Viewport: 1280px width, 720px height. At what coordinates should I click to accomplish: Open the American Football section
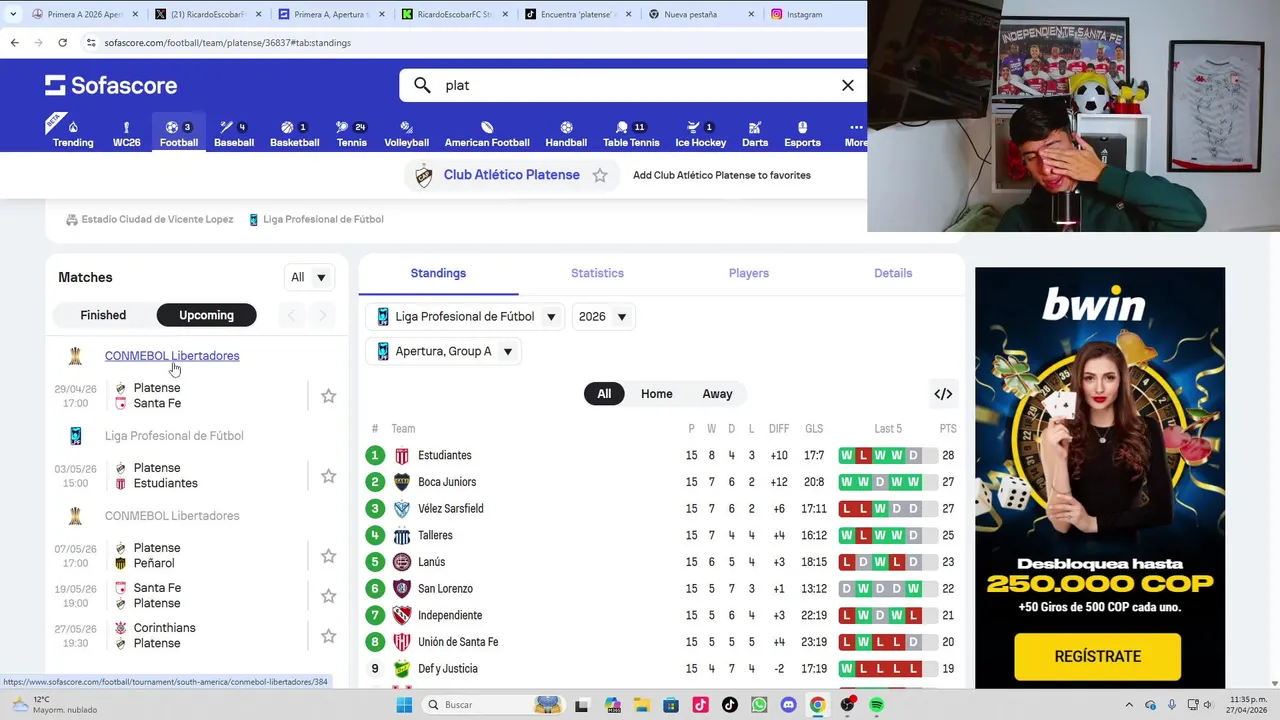[487, 133]
